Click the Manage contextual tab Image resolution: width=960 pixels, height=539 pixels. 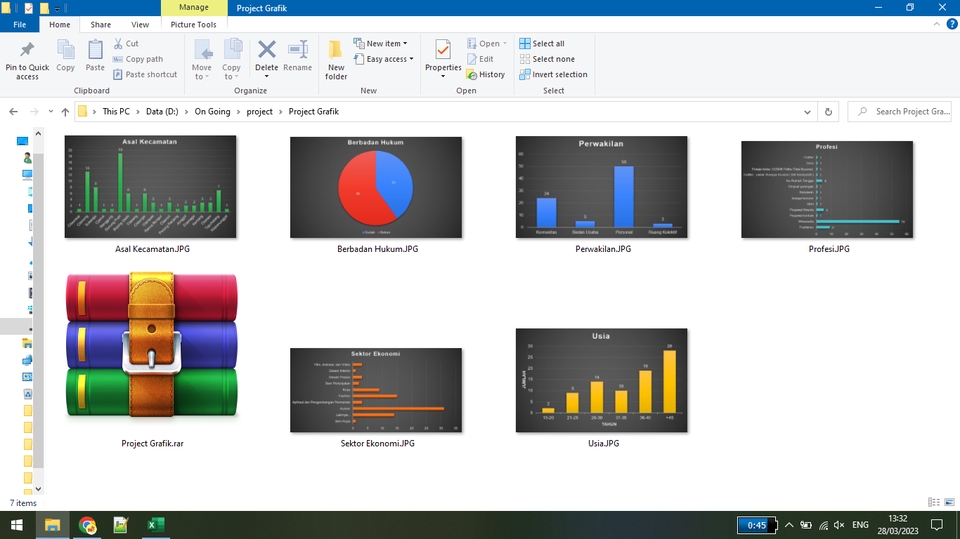tap(193, 7)
